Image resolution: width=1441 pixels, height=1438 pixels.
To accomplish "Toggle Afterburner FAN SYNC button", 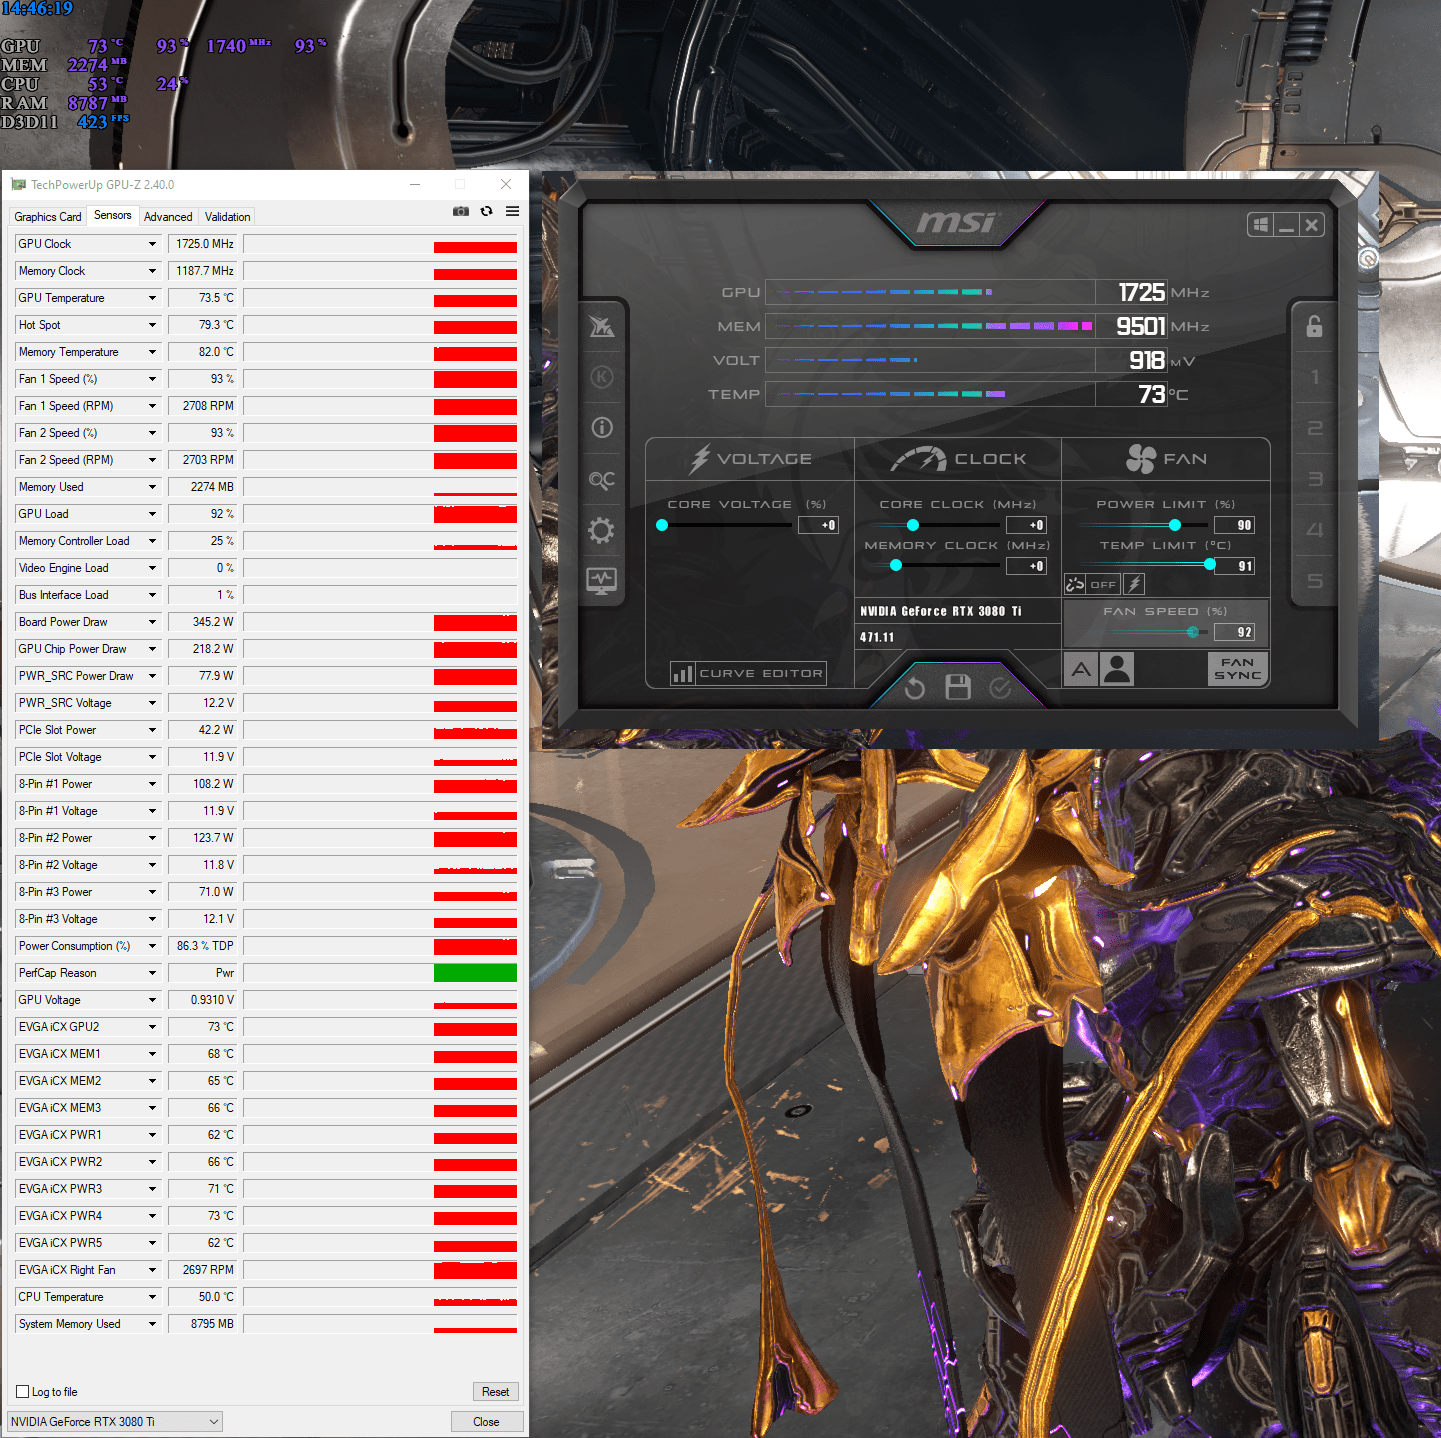I will click(x=1237, y=669).
